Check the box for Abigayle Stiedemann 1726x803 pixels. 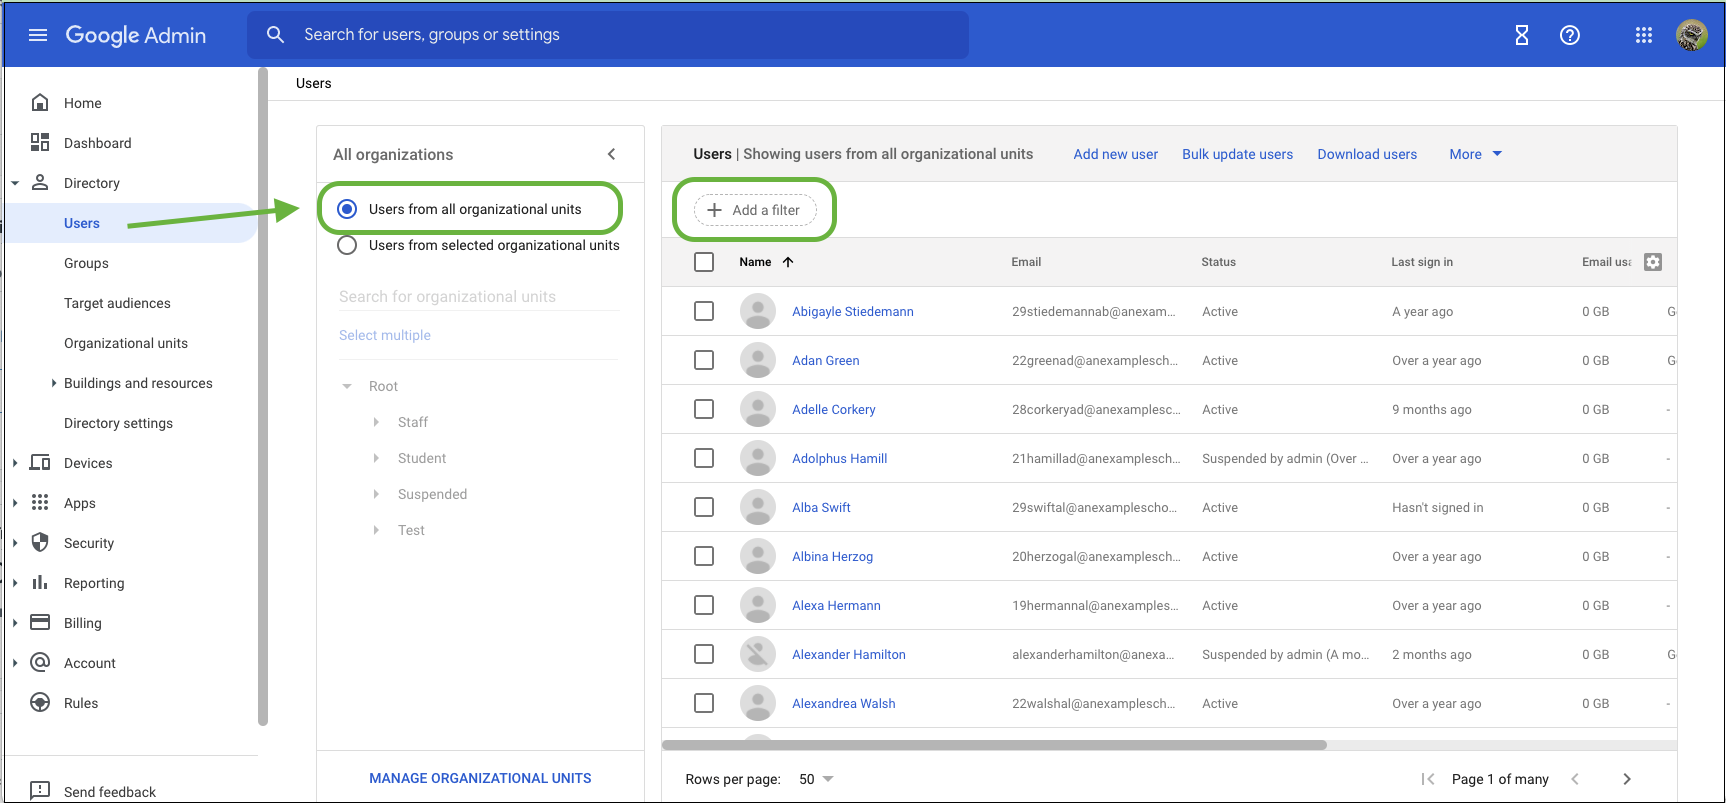[x=704, y=311]
